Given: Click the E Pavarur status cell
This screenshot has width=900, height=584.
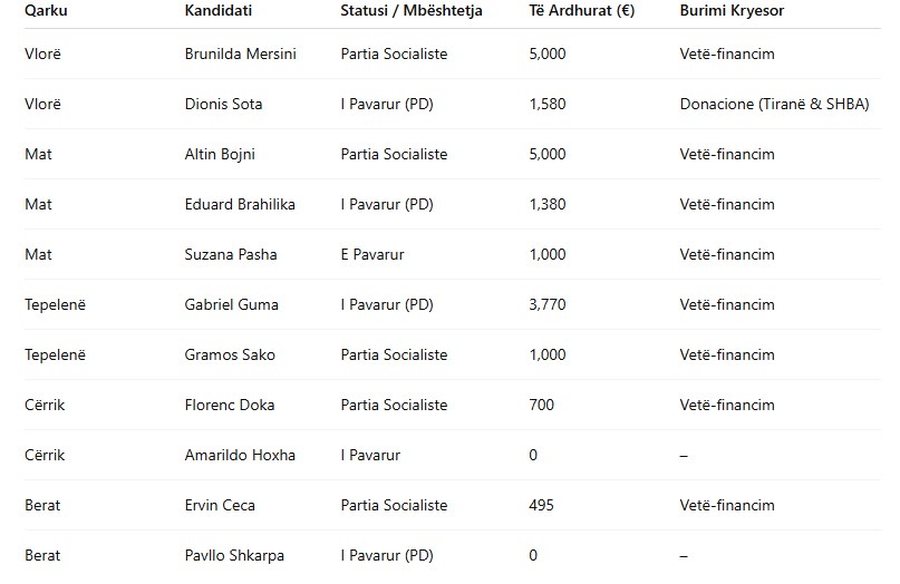Looking at the screenshot, I should click(x=372, y=254).
